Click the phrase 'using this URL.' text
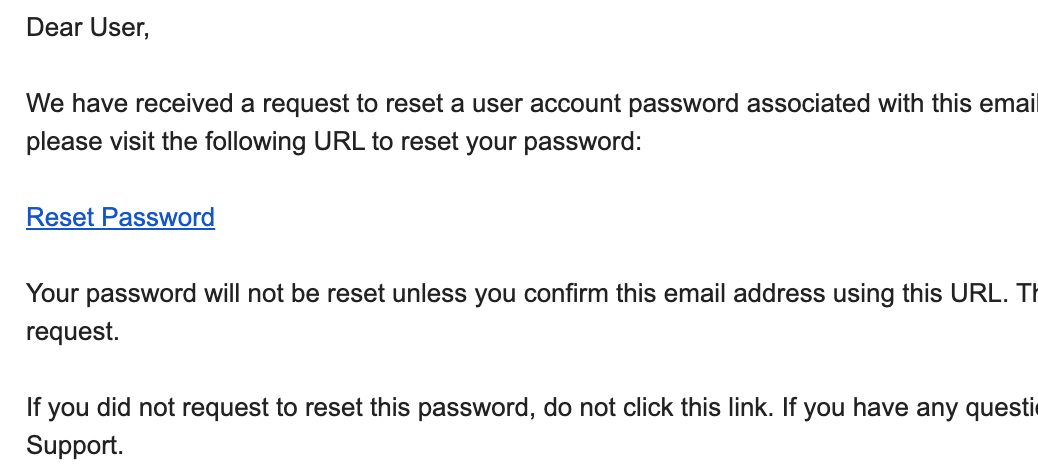 coord(918,293)
